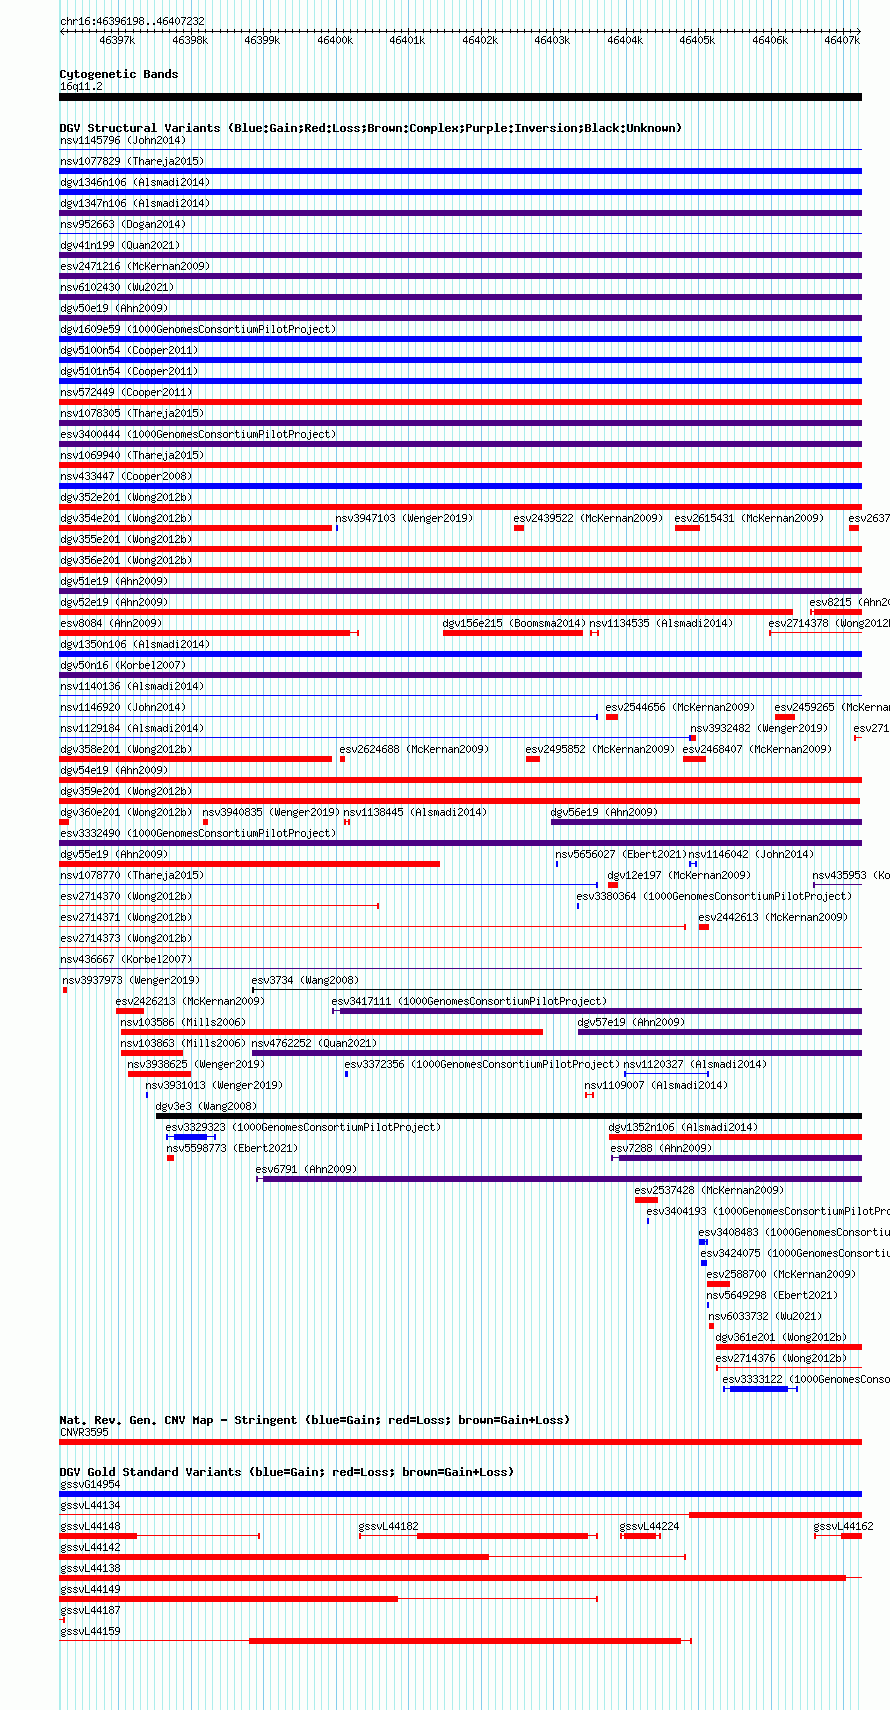The height and width of the screenshot is (1710, 890).
Task: Select dgv5100n54 (Cooper2011) variant
Action: (x=129, y=350)
